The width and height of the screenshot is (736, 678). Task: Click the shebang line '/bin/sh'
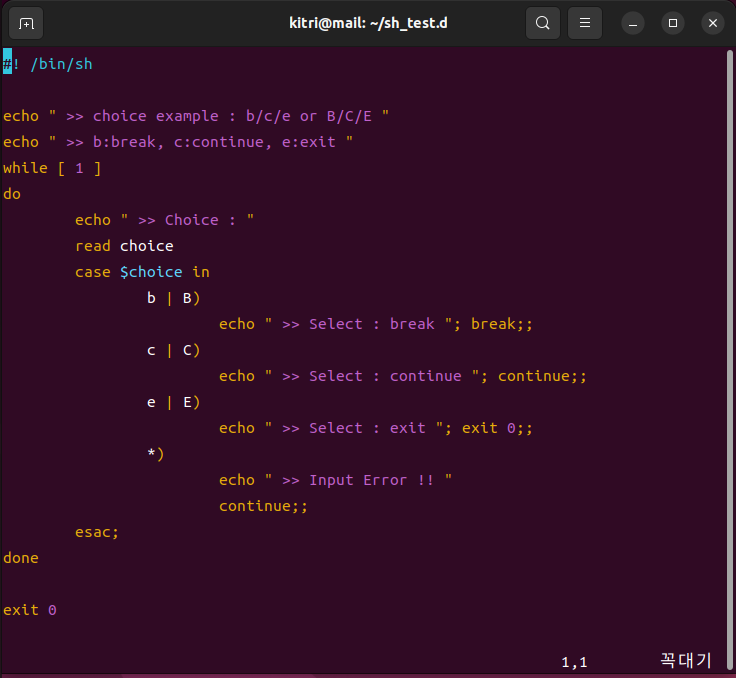61,64
